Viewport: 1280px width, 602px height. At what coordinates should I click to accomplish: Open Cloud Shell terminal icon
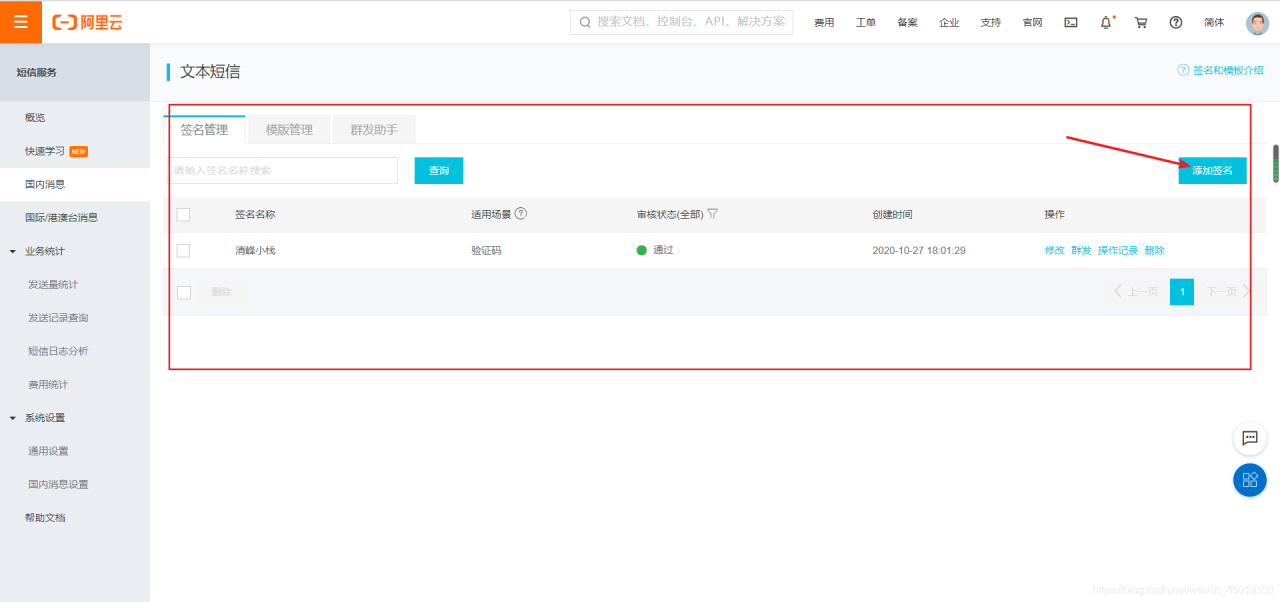(1071, 22)
